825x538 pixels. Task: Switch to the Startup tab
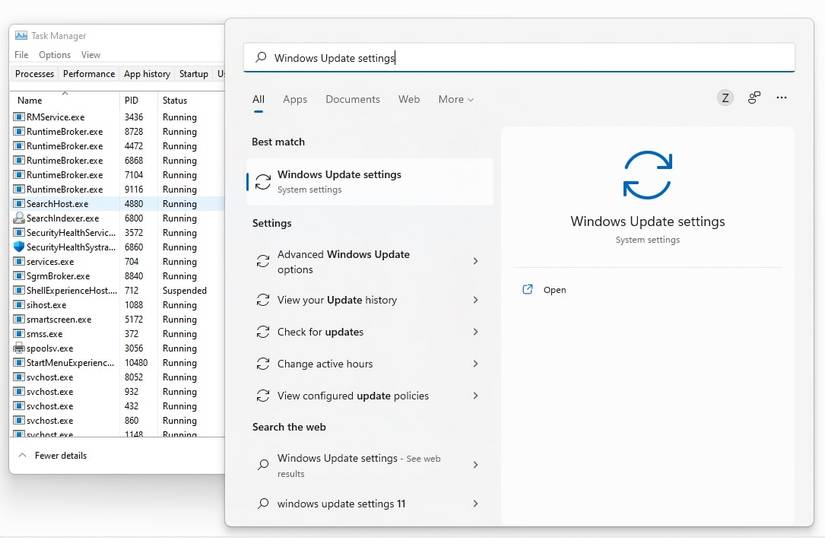tap(194, 74)
